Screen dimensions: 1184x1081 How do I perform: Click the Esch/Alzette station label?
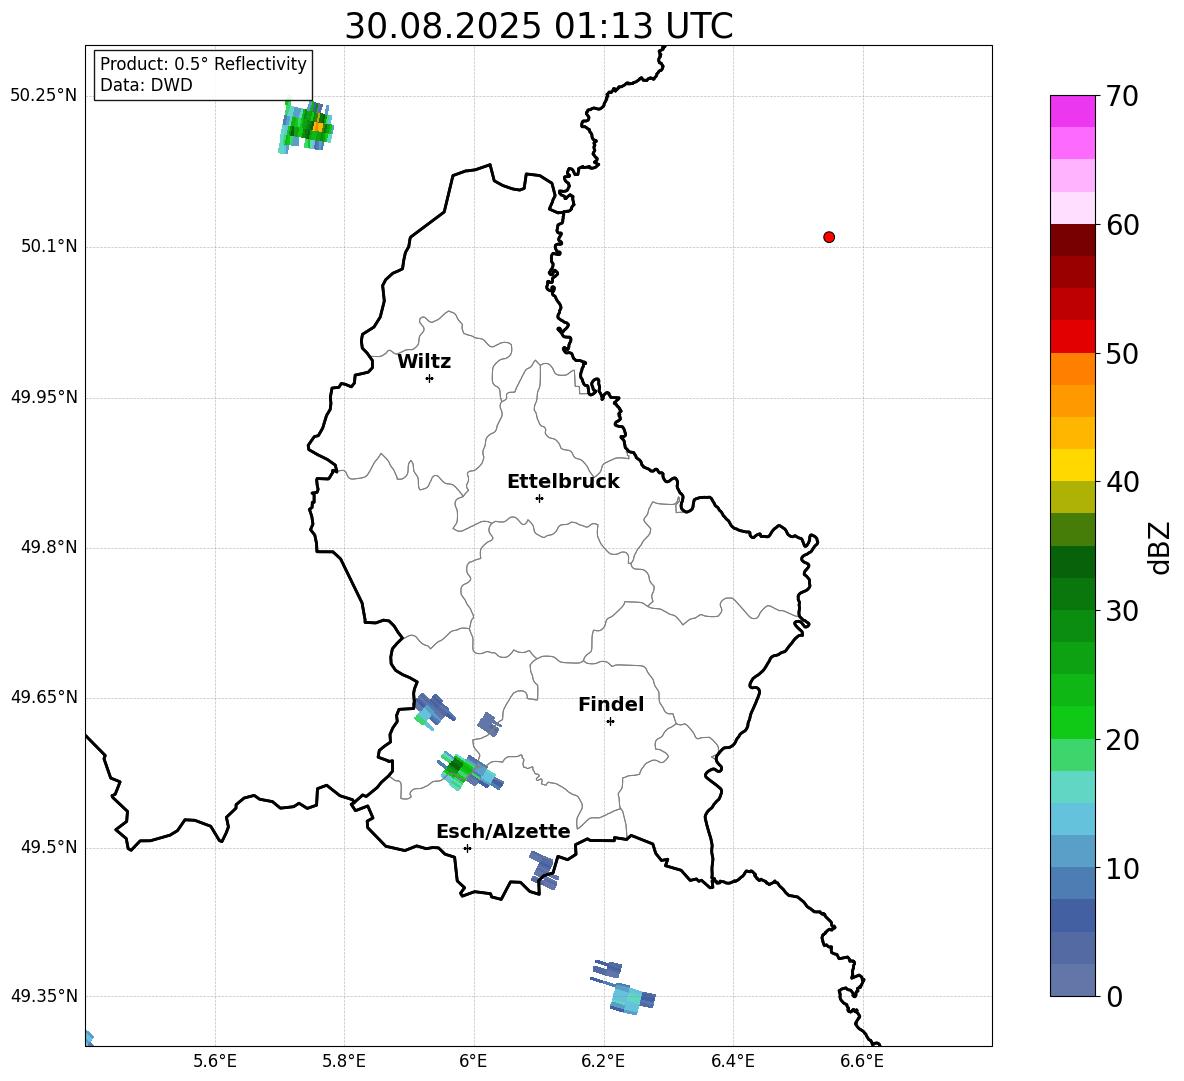(x=503, y=831)
